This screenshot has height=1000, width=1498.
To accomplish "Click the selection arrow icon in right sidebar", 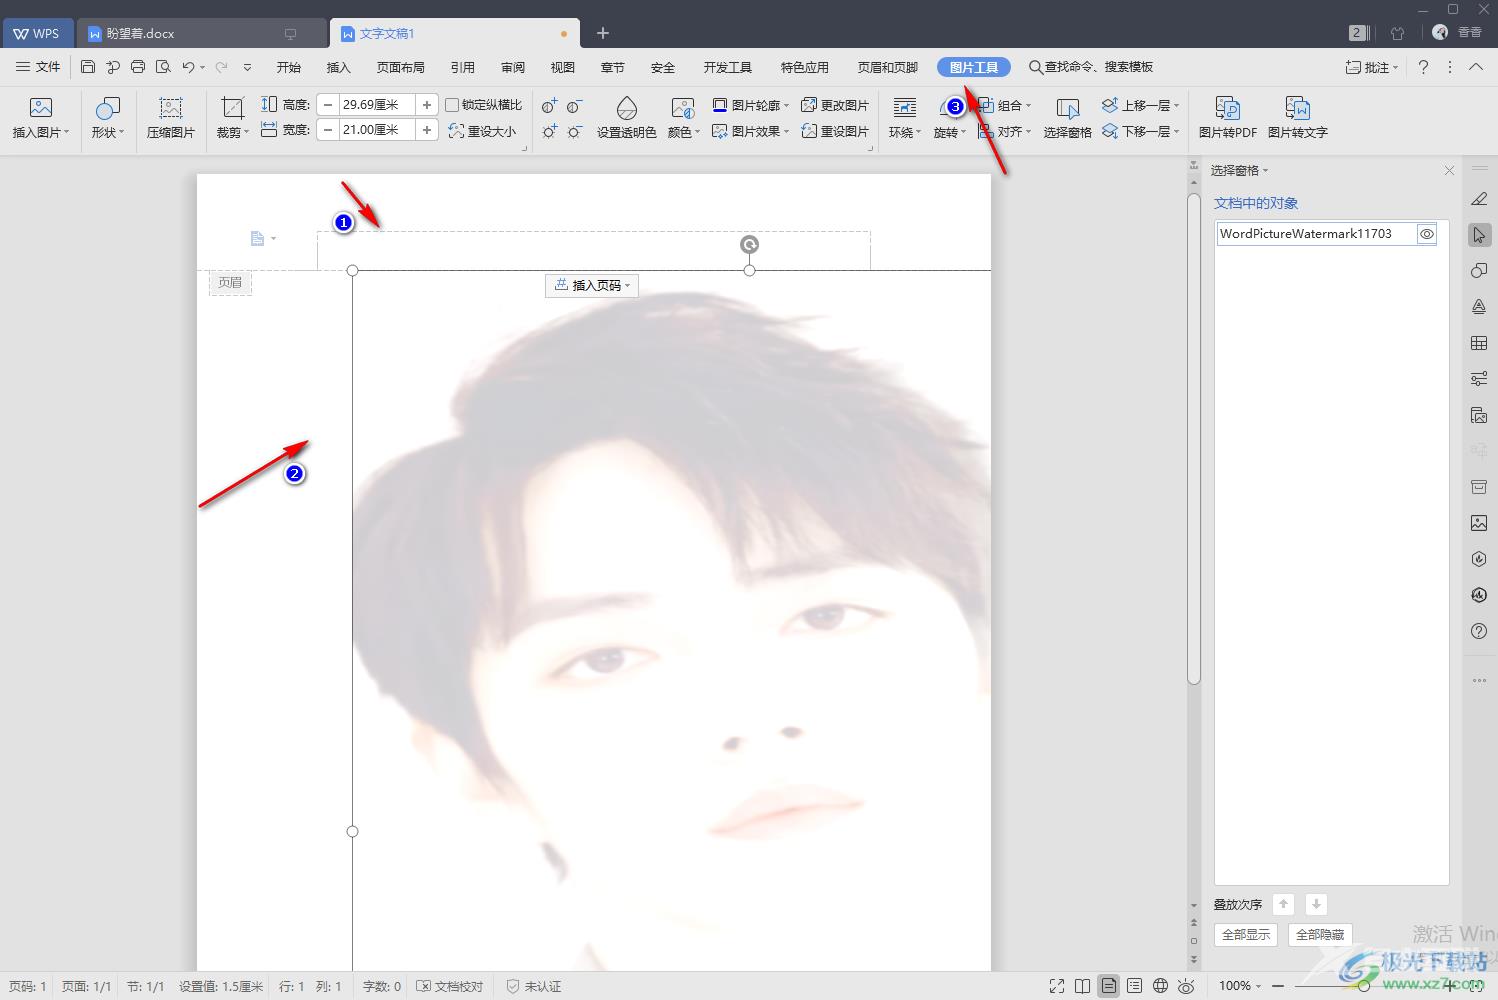I will (x=1479, y=235).
